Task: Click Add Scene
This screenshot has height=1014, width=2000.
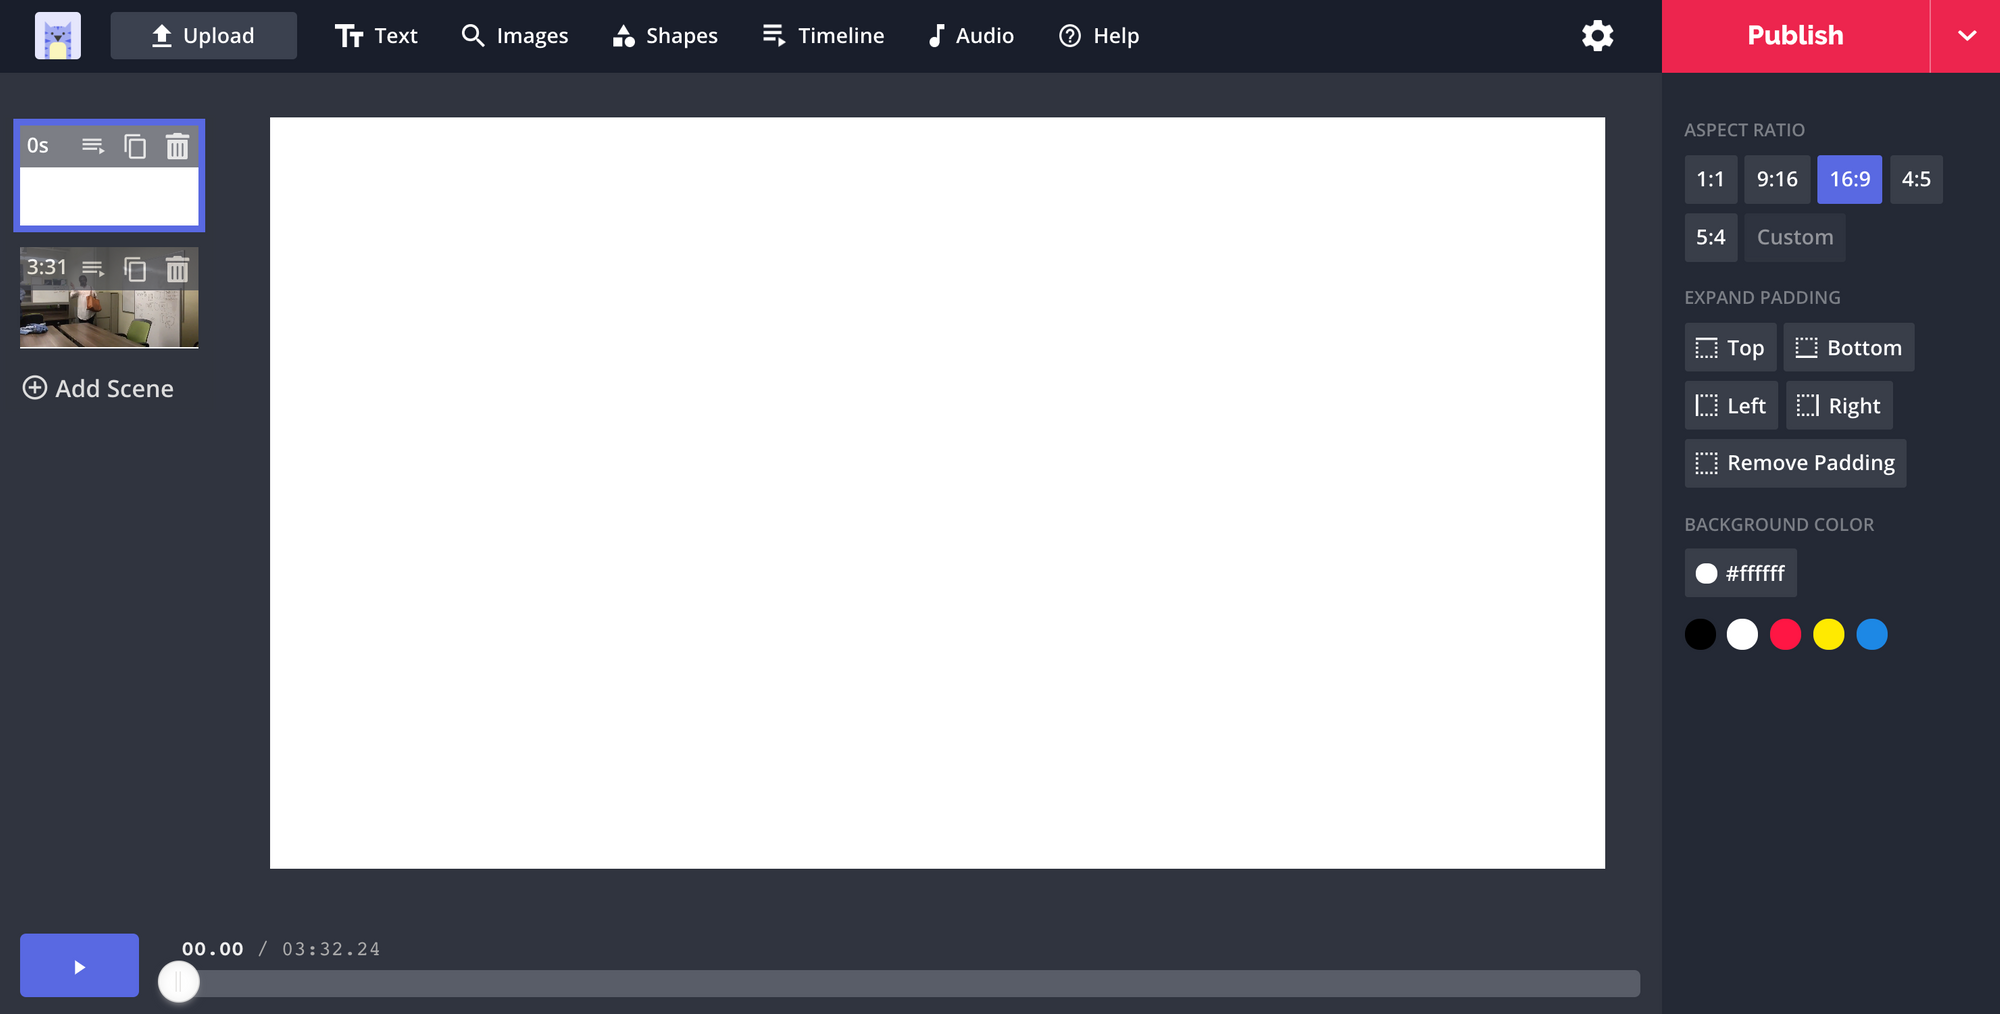Action: point(97,388)
